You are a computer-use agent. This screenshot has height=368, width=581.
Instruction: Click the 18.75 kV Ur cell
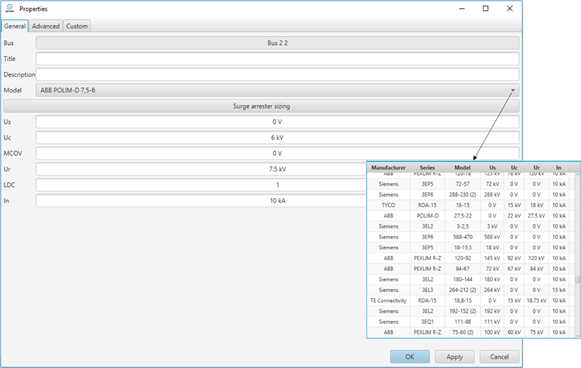[x=536, y=301]
